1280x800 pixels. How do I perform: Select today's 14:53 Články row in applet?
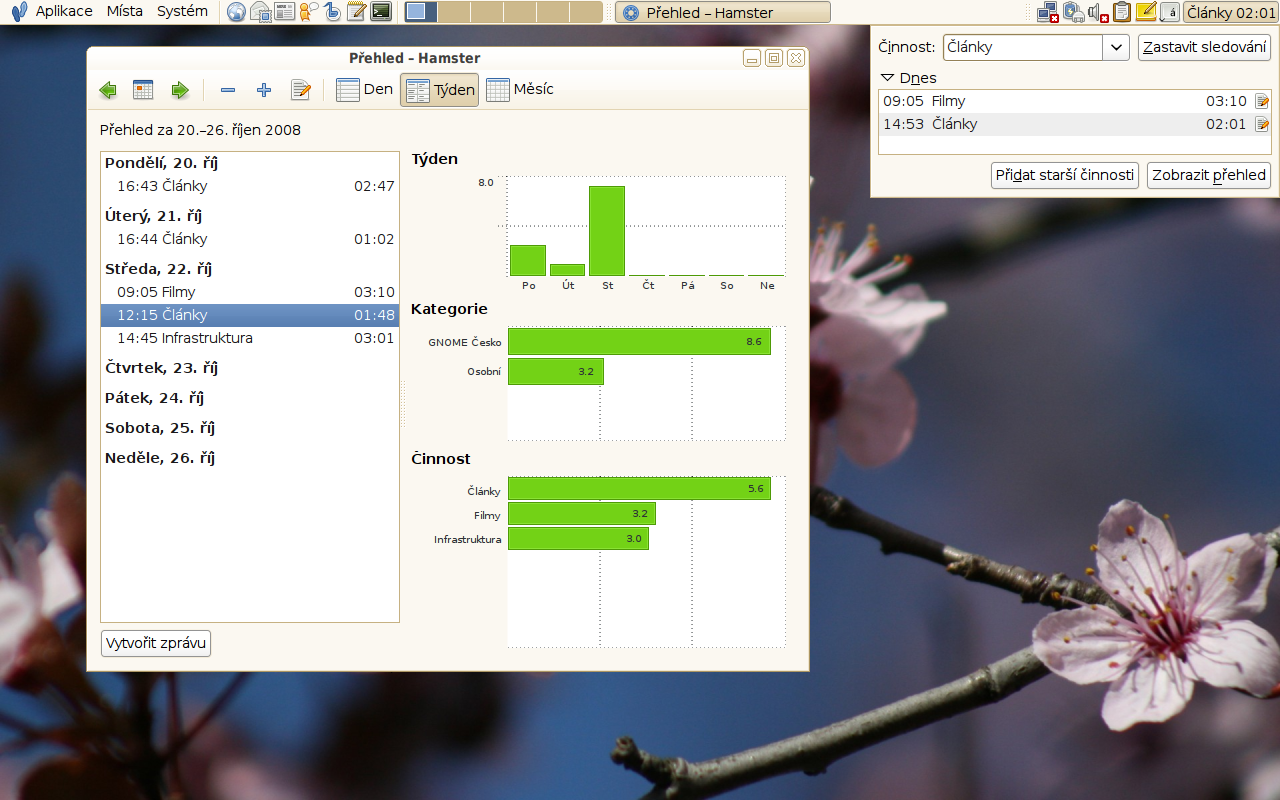[x=1075, y=124]
